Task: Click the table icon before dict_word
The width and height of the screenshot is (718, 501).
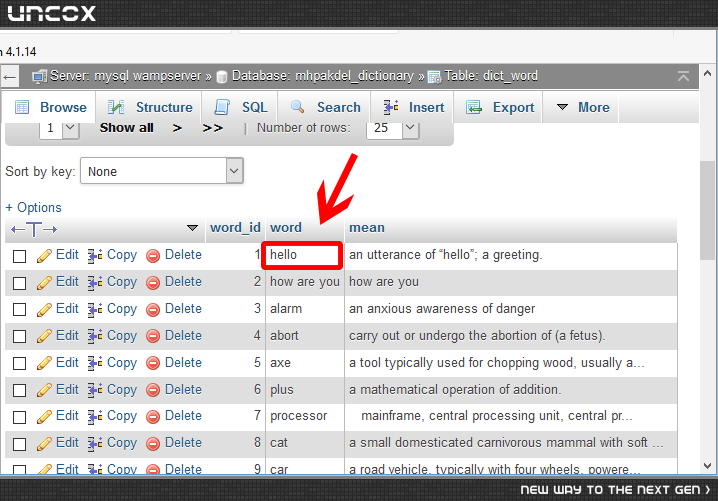Action: click(x=434, y=77)
